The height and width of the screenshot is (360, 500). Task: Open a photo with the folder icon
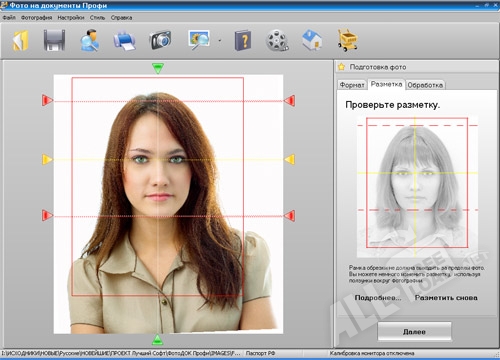click(21, 40)
